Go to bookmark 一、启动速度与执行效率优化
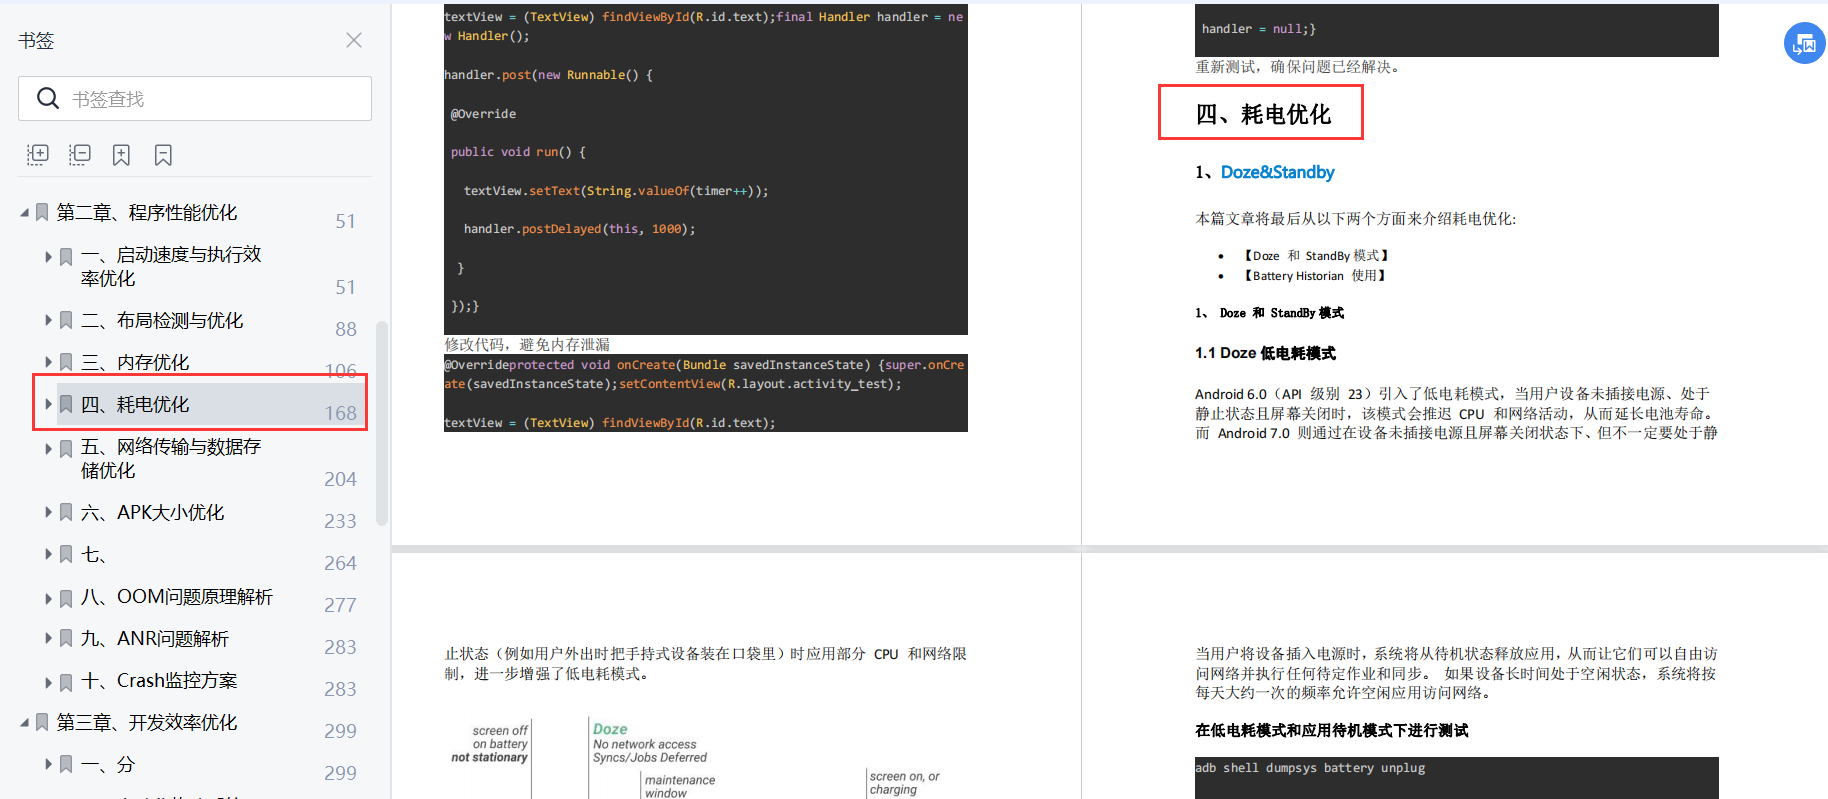Screen dimensions: 1828x799 tap(171, 266)
